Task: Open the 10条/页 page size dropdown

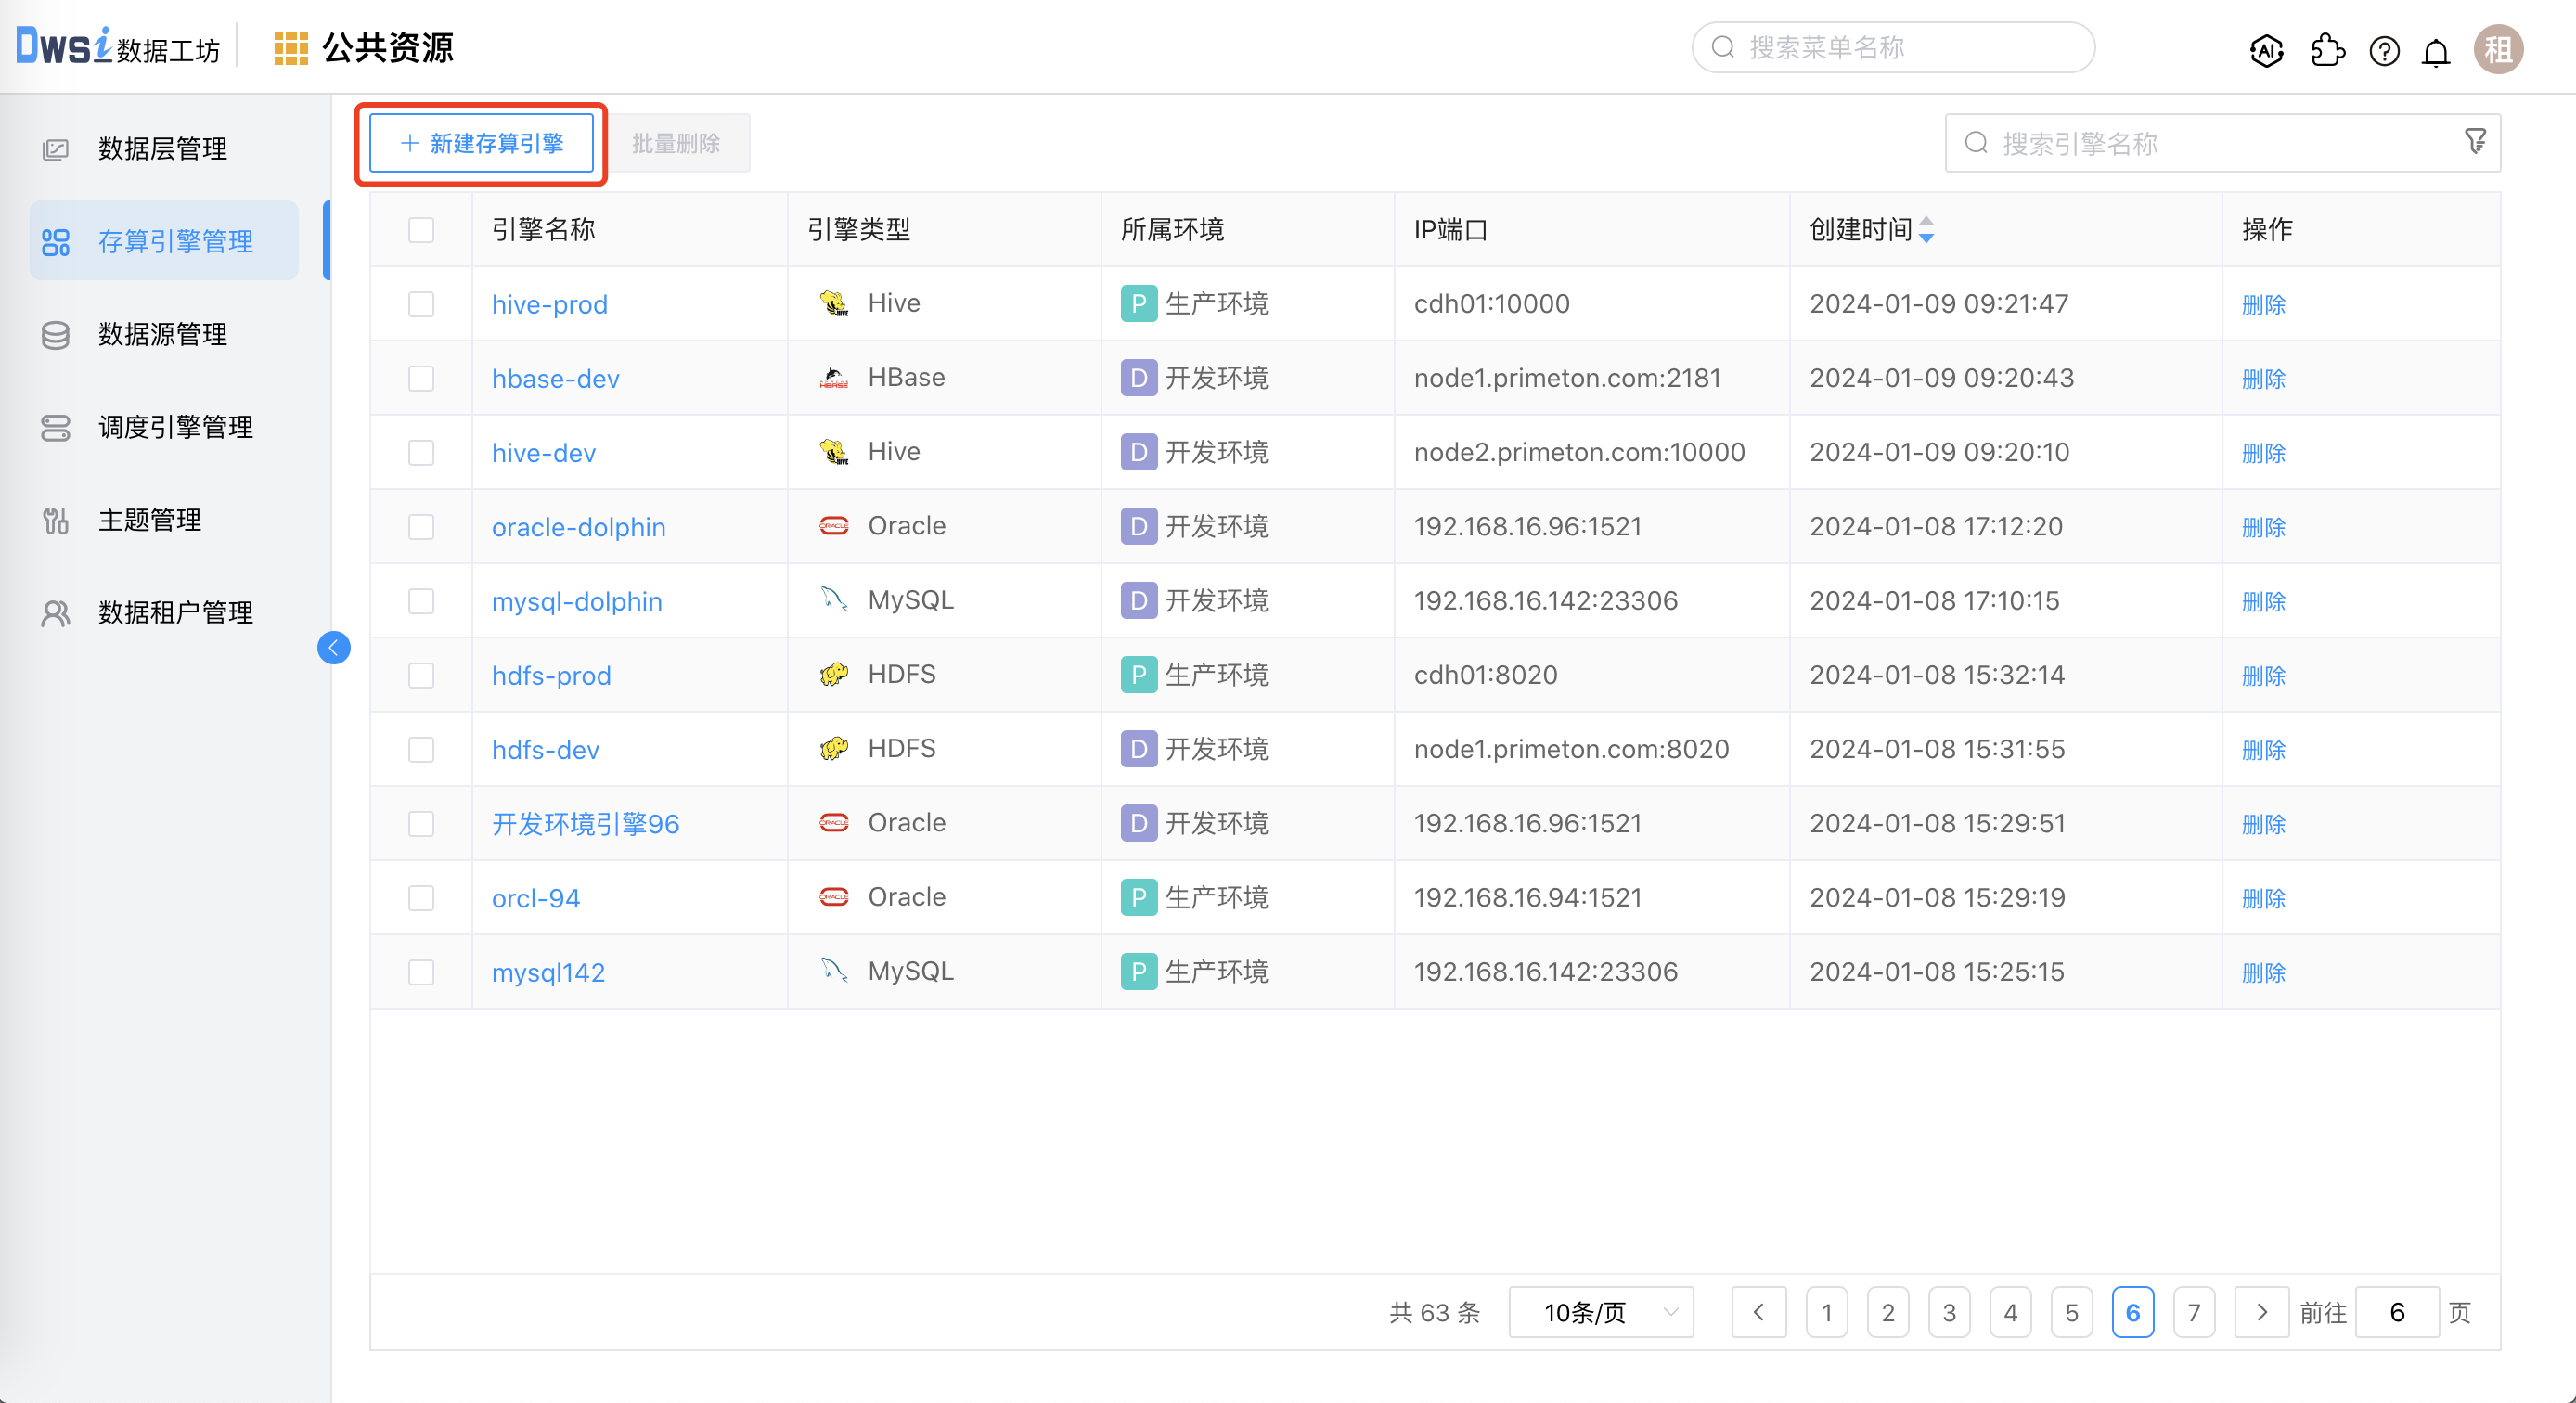Action: click(x=1600, y=1312)
